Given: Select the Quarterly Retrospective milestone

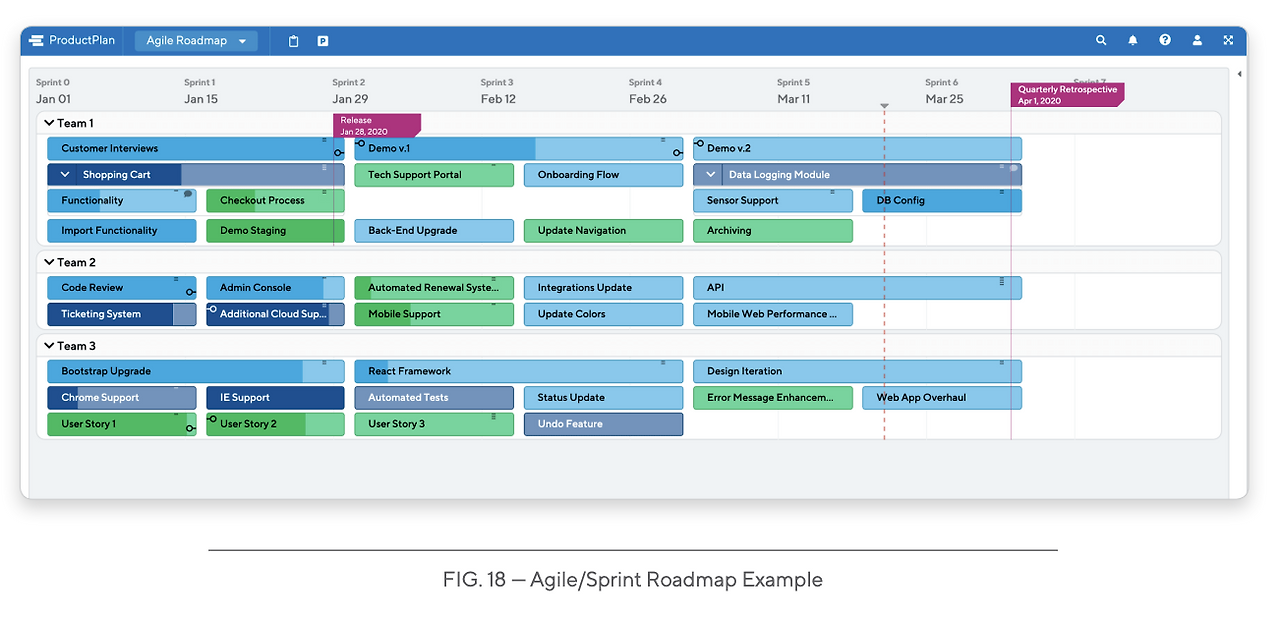Looking at the screenshot, I should click(1067, 95).
